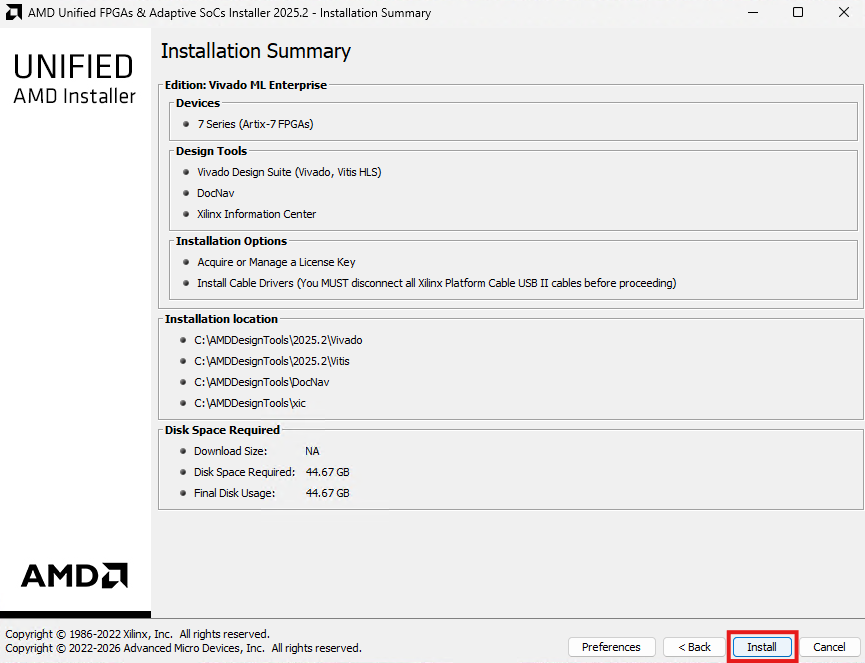
Task: Minimize the installer window
Action: coord(753,12)
